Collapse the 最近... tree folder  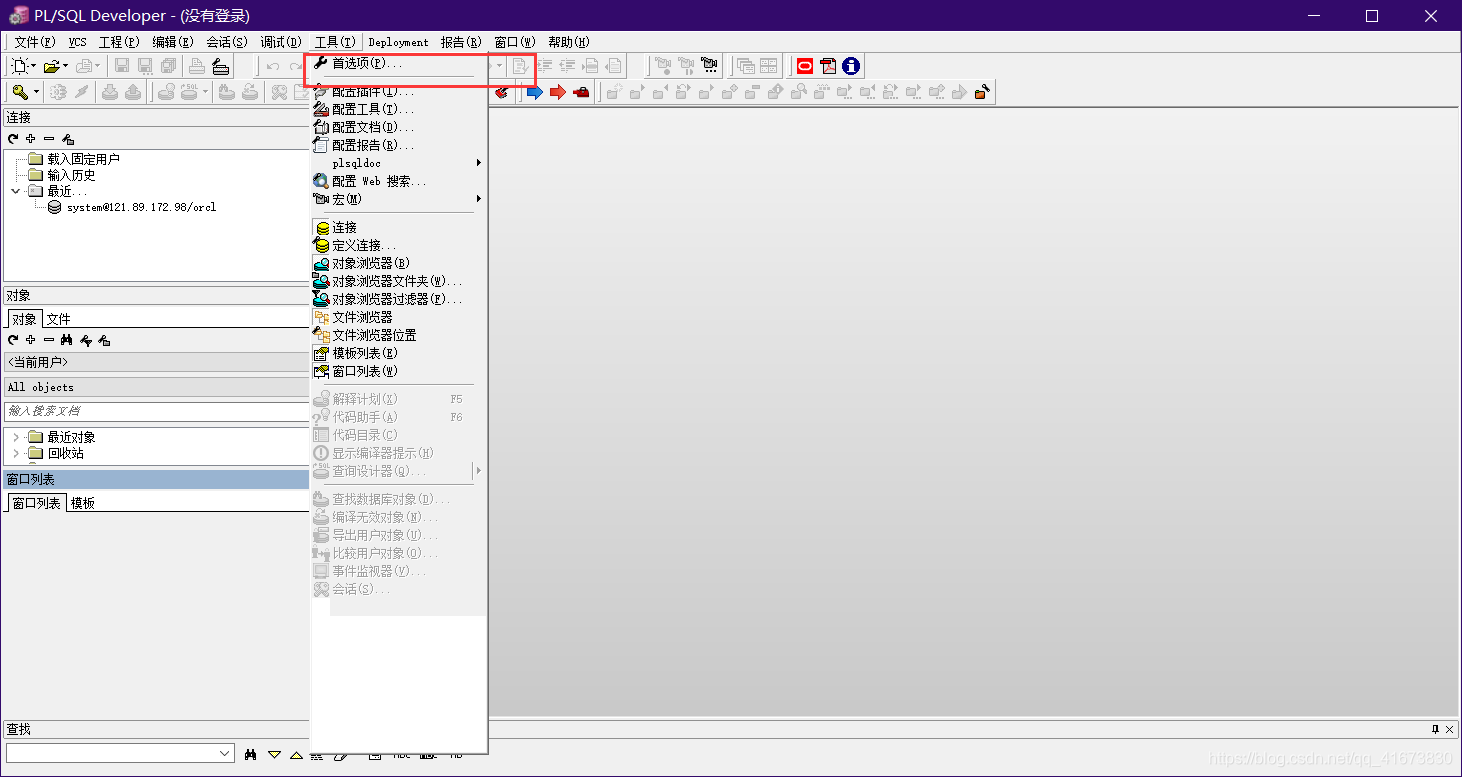point(15,191)
